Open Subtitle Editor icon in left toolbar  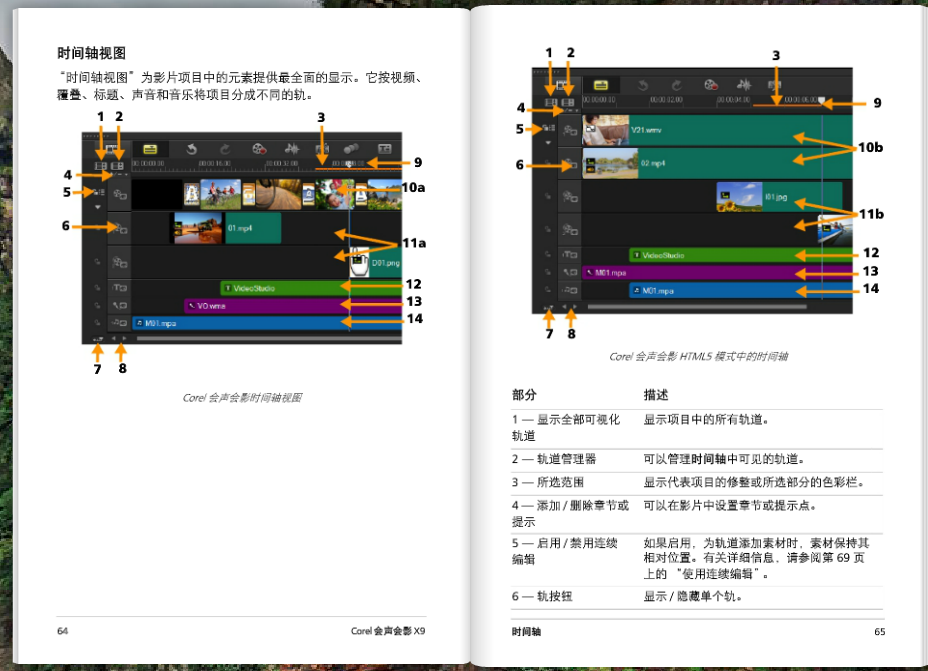point(385,149)
